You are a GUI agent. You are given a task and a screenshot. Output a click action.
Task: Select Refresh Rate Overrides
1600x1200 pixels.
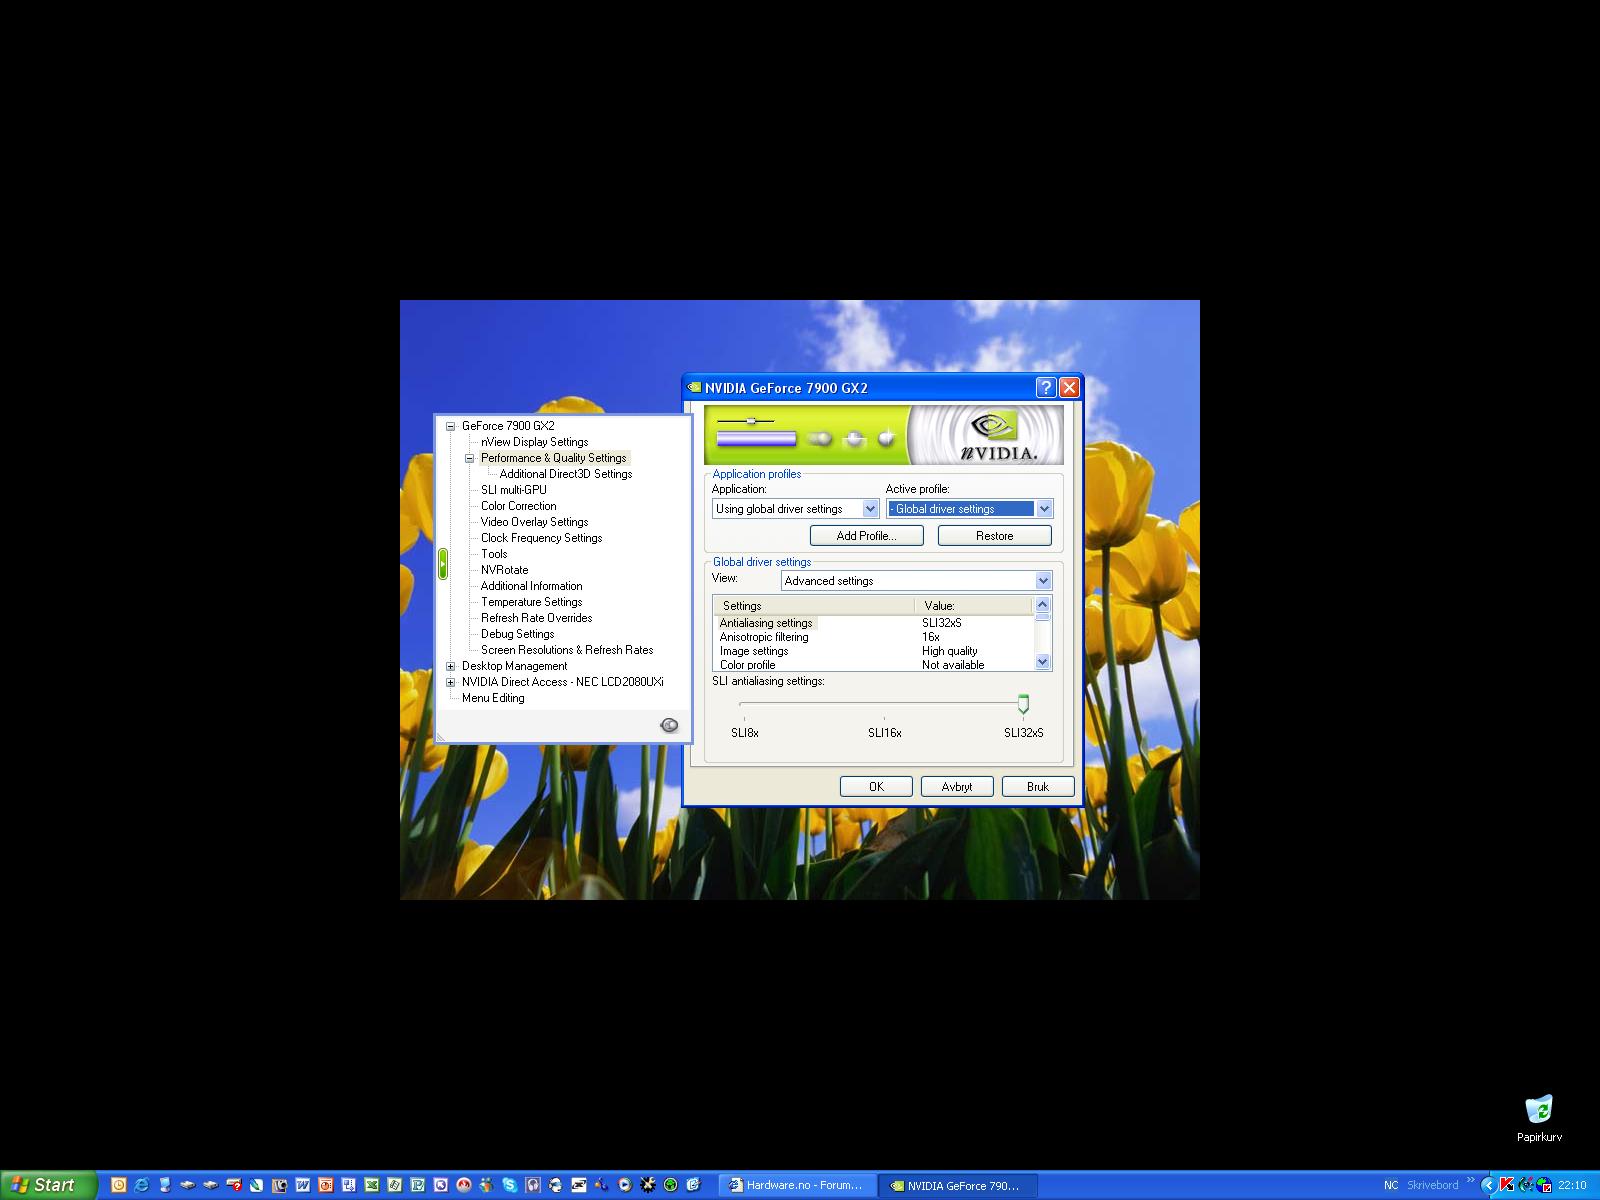coord(536,618)
